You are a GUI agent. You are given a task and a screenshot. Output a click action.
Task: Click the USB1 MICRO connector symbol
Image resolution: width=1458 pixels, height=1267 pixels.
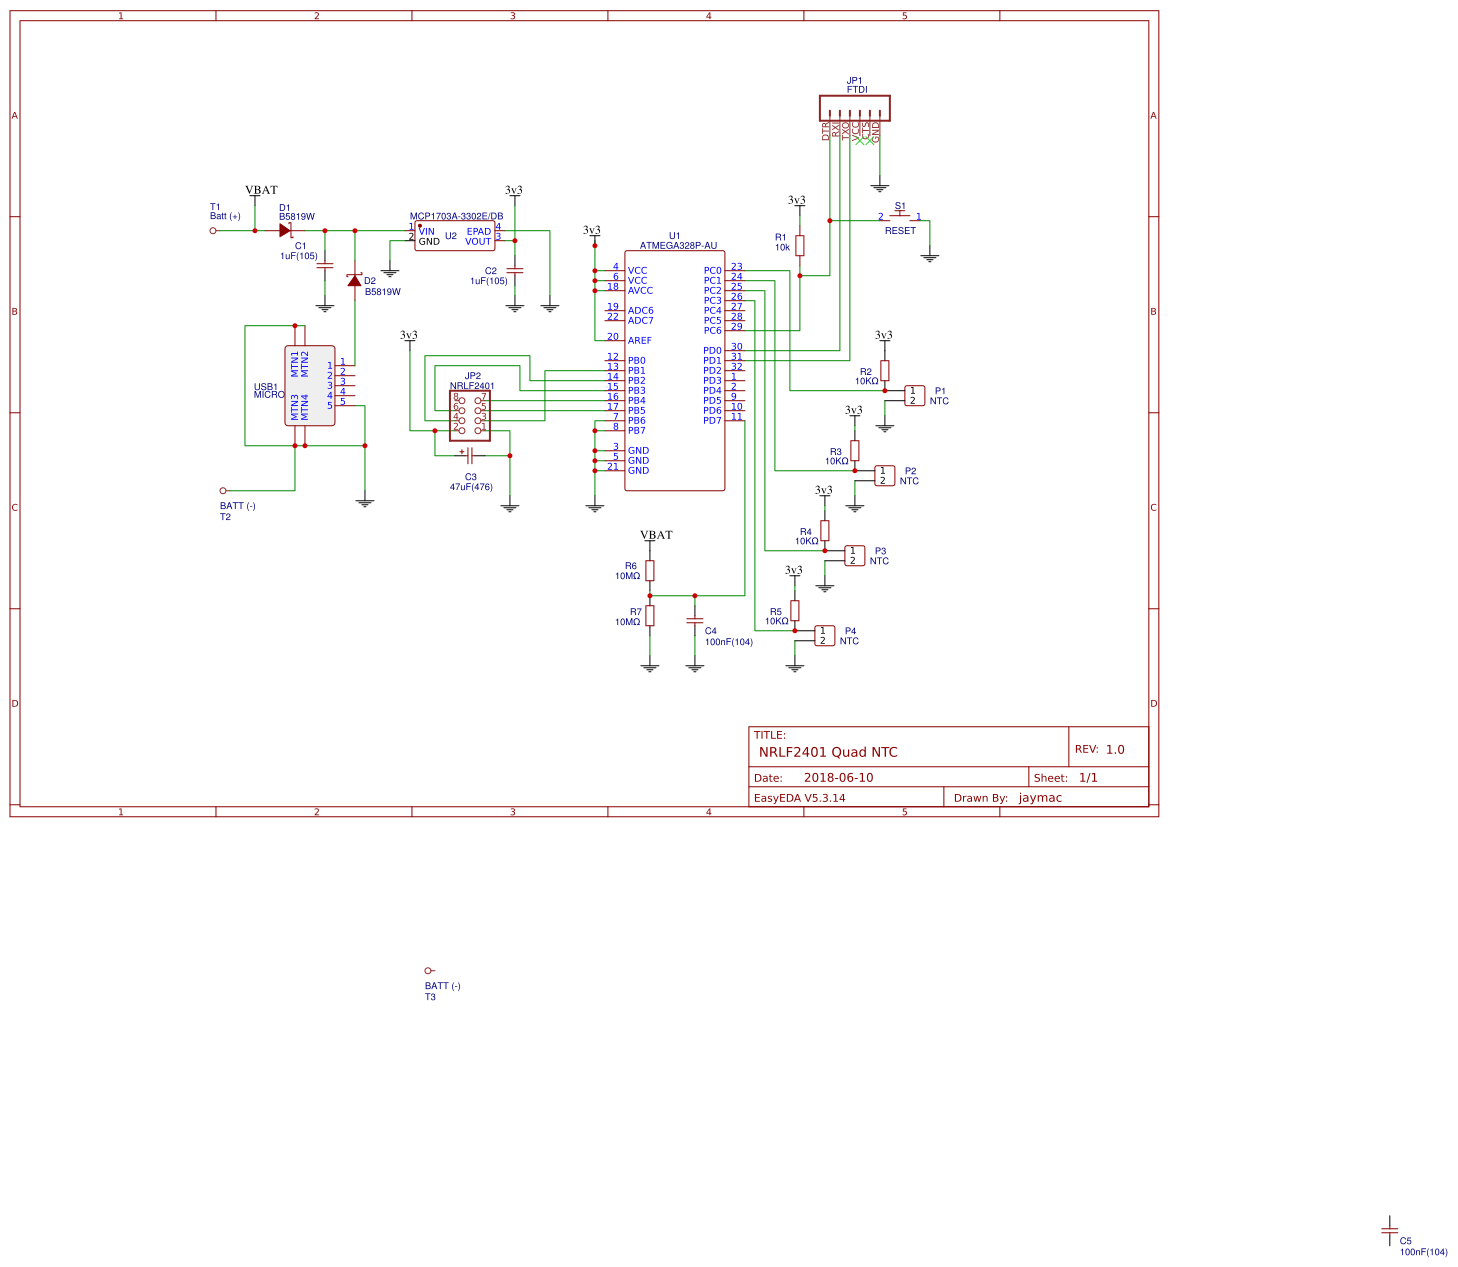pos(308,385)
